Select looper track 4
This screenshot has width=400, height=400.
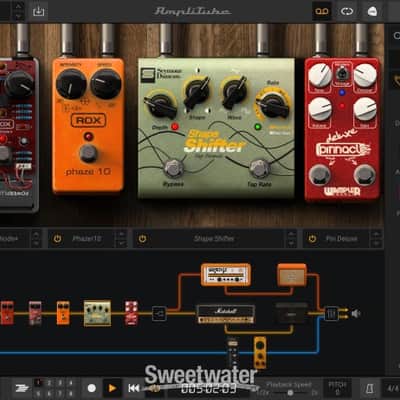[71, 383]
